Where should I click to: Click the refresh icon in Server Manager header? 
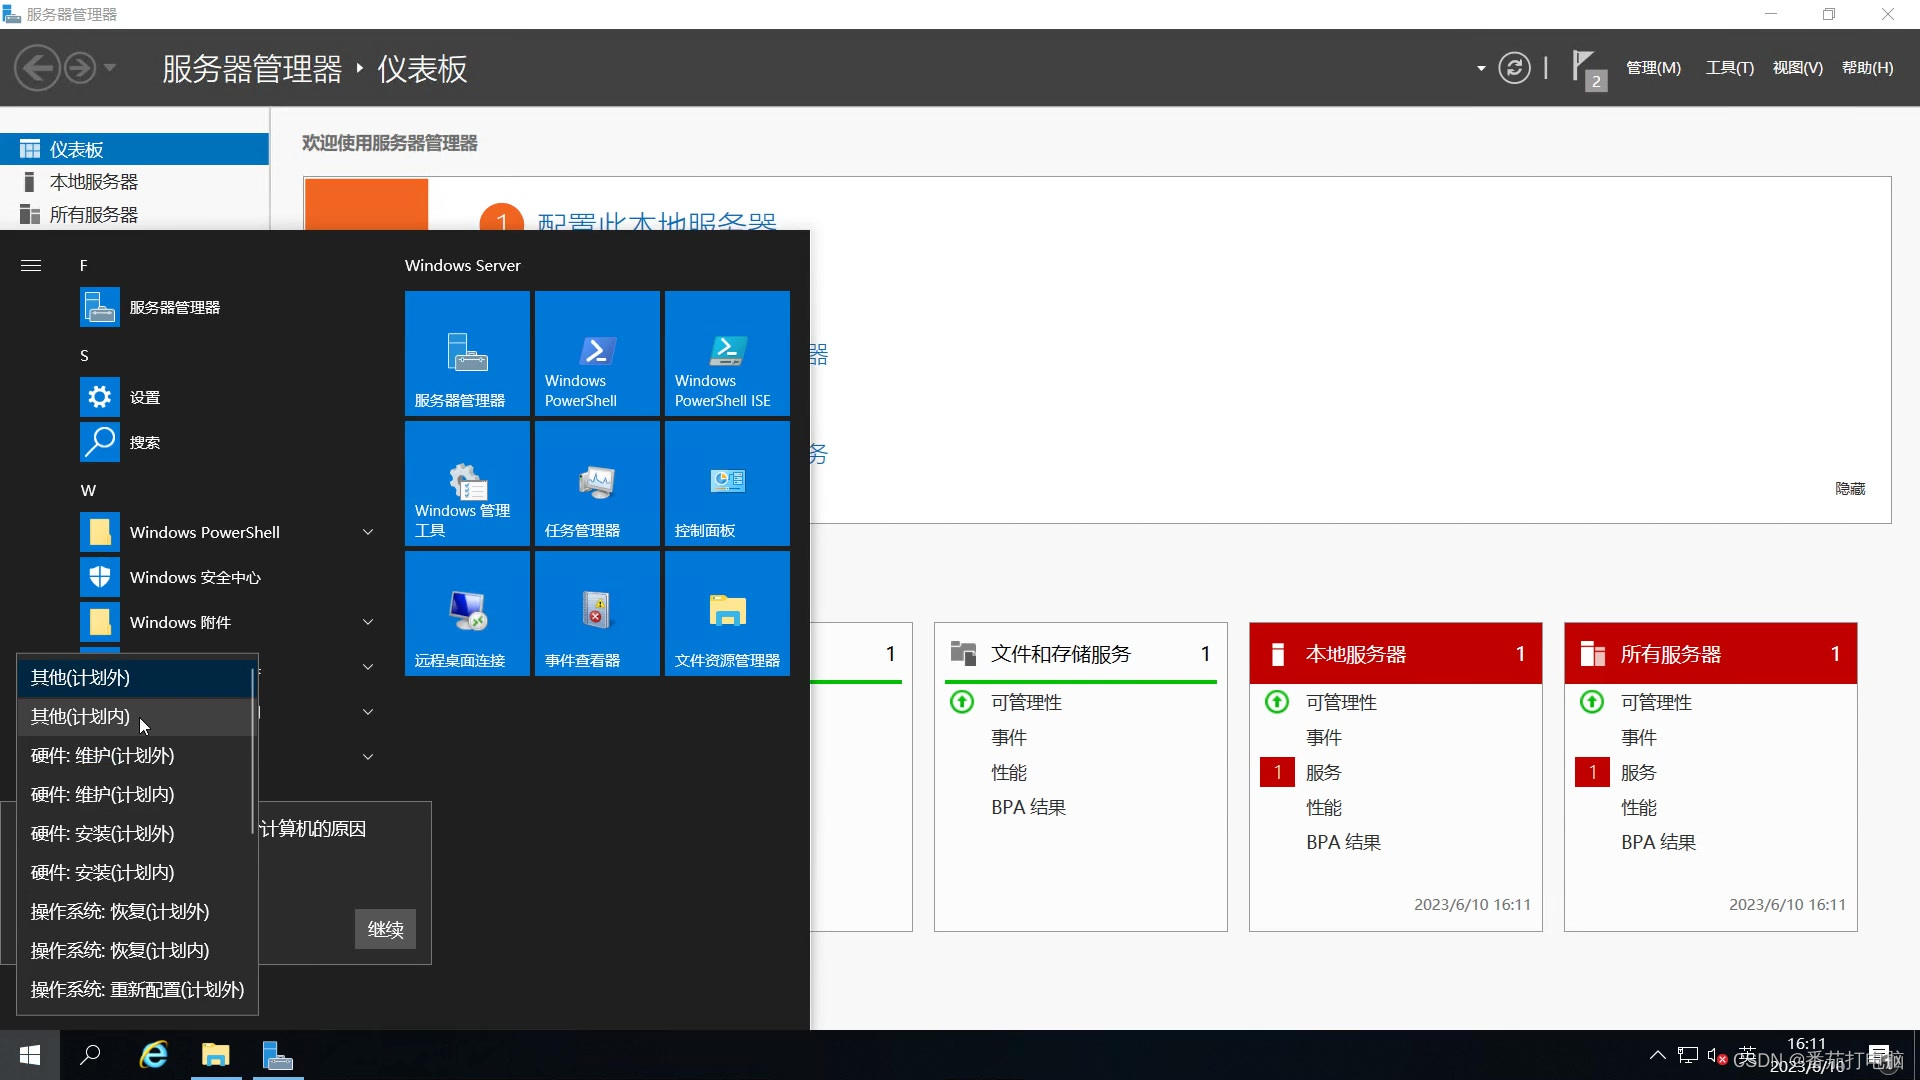click(1514, 68)
